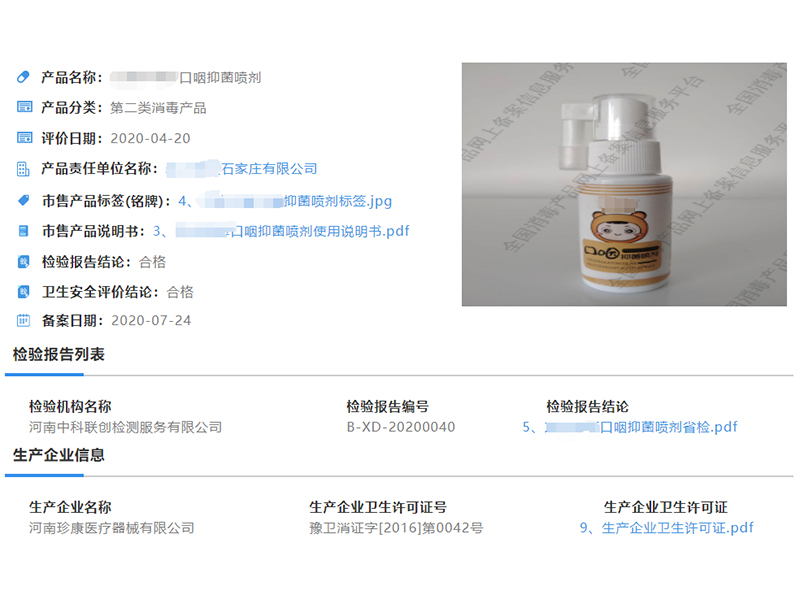Click the product category icon
Image resolution: width=800 pixels, height=600 pixels.
pos(24,107)
